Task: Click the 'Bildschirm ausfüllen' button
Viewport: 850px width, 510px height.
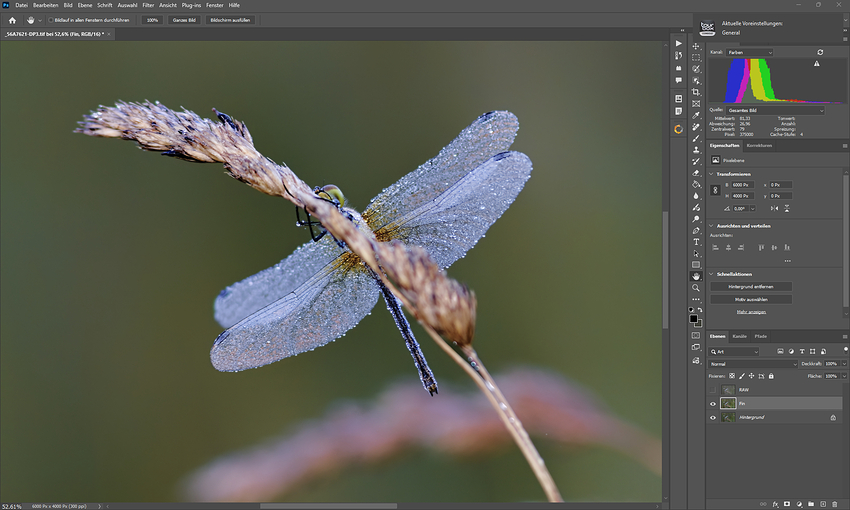Action: pos(230,20)
